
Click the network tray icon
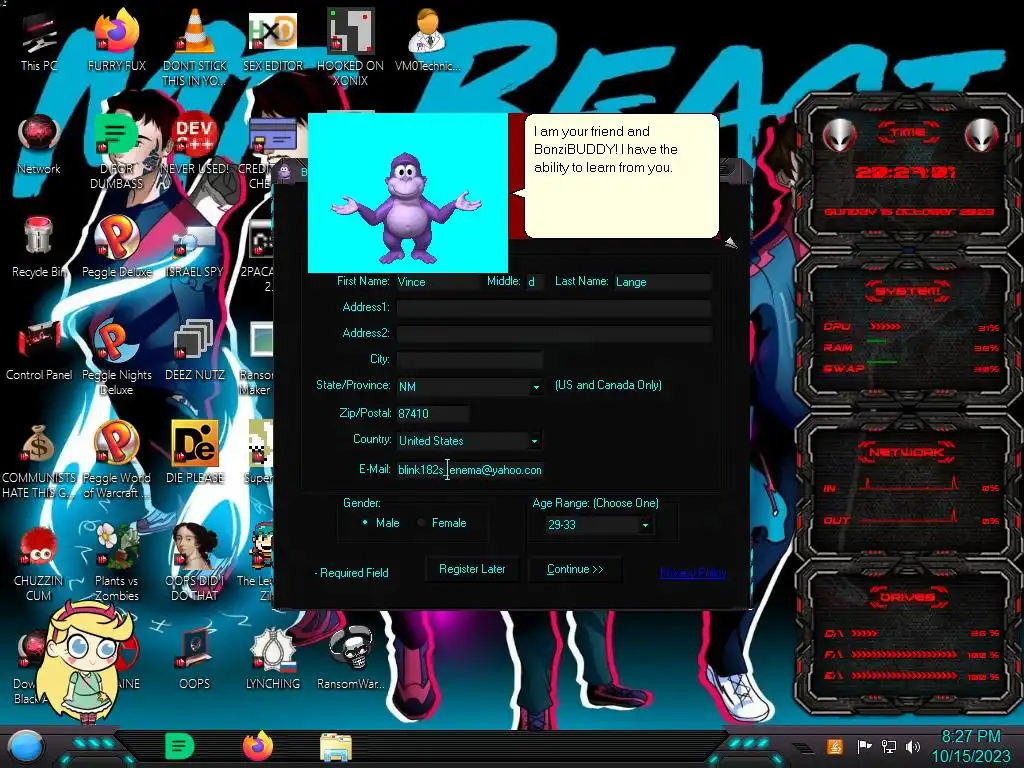coord(889,746)
